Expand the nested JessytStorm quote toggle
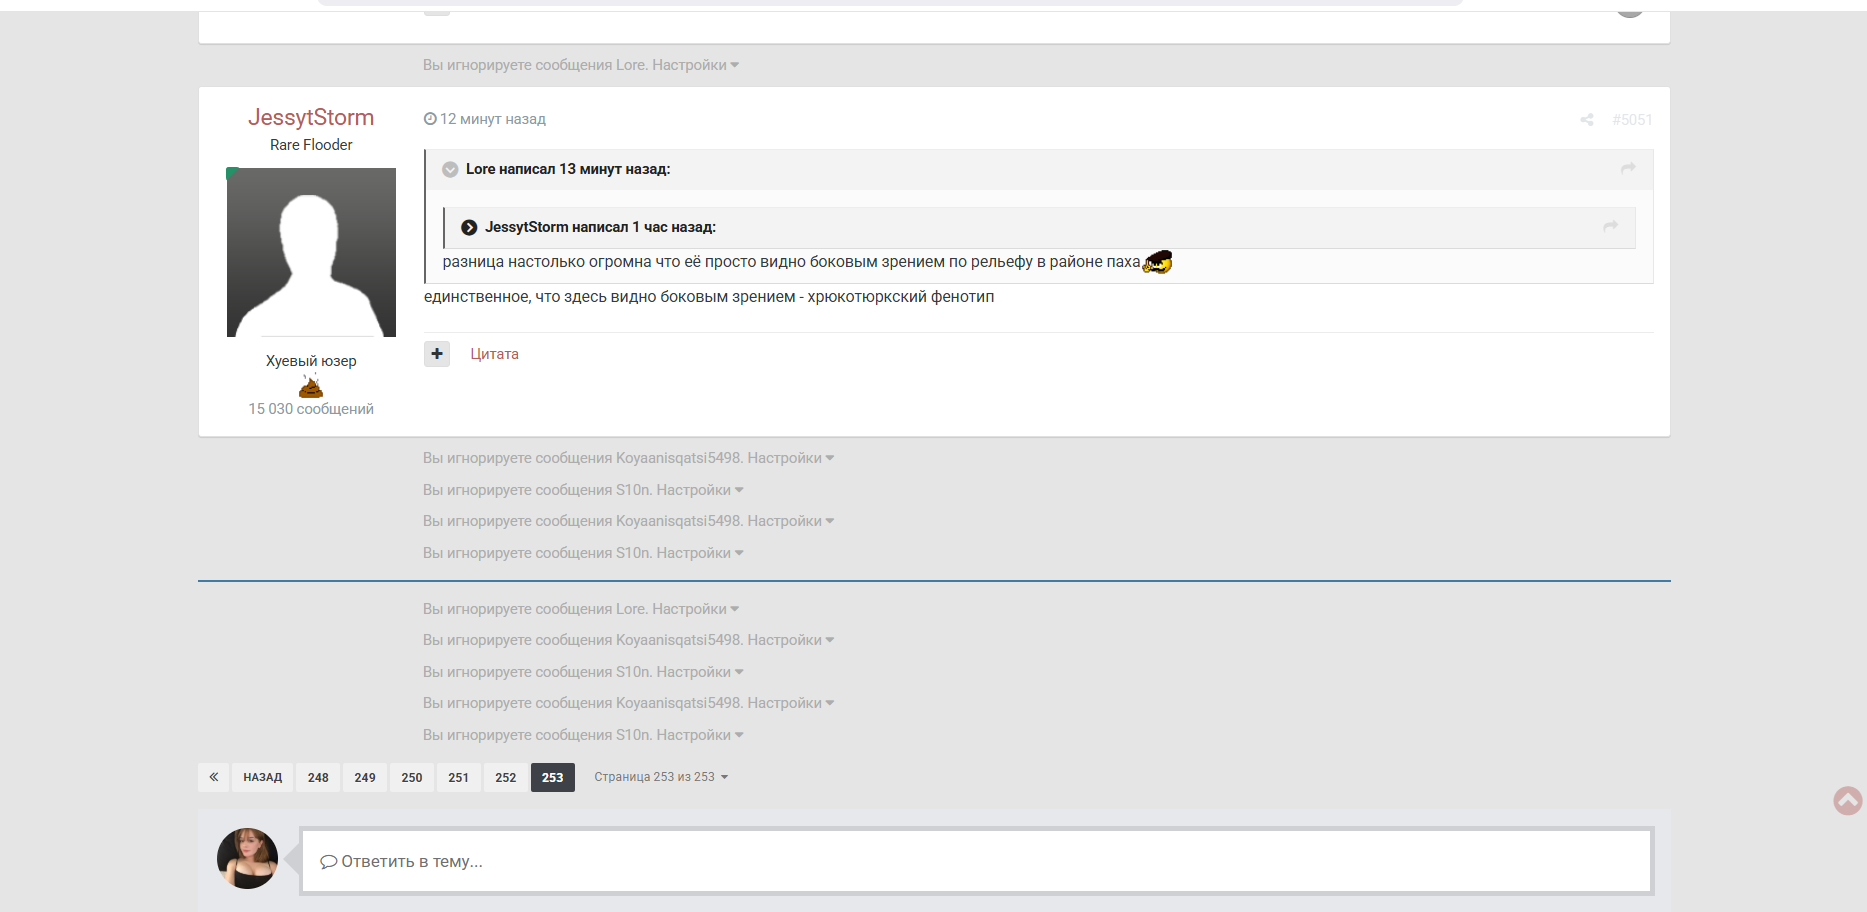 [x=469, y=228]
